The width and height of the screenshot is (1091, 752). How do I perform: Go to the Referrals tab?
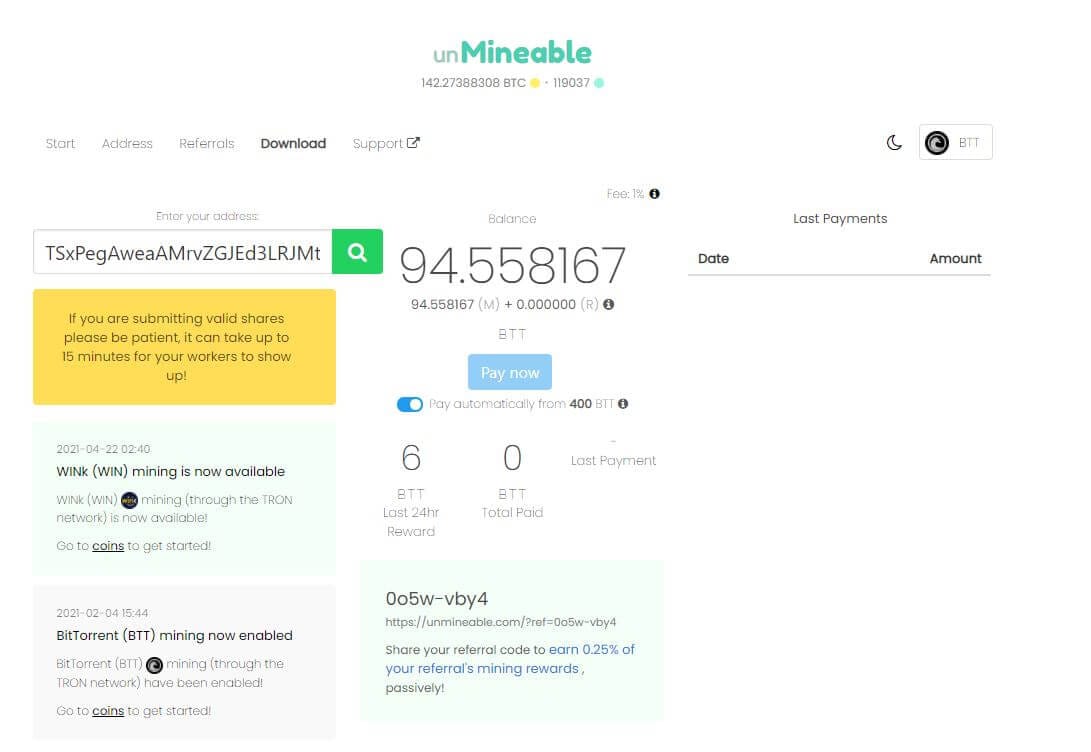tap(207, 143)
